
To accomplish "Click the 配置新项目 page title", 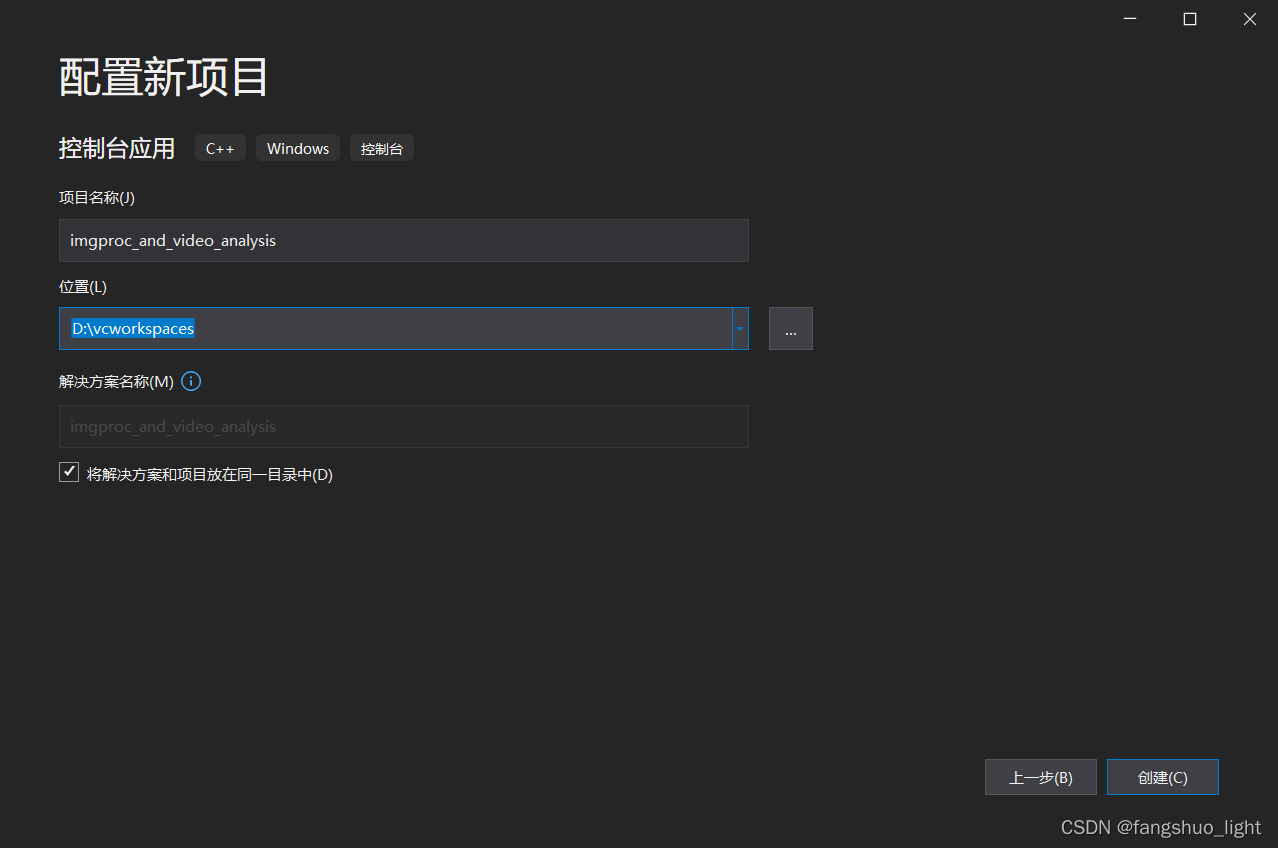I will click(163, 77).
